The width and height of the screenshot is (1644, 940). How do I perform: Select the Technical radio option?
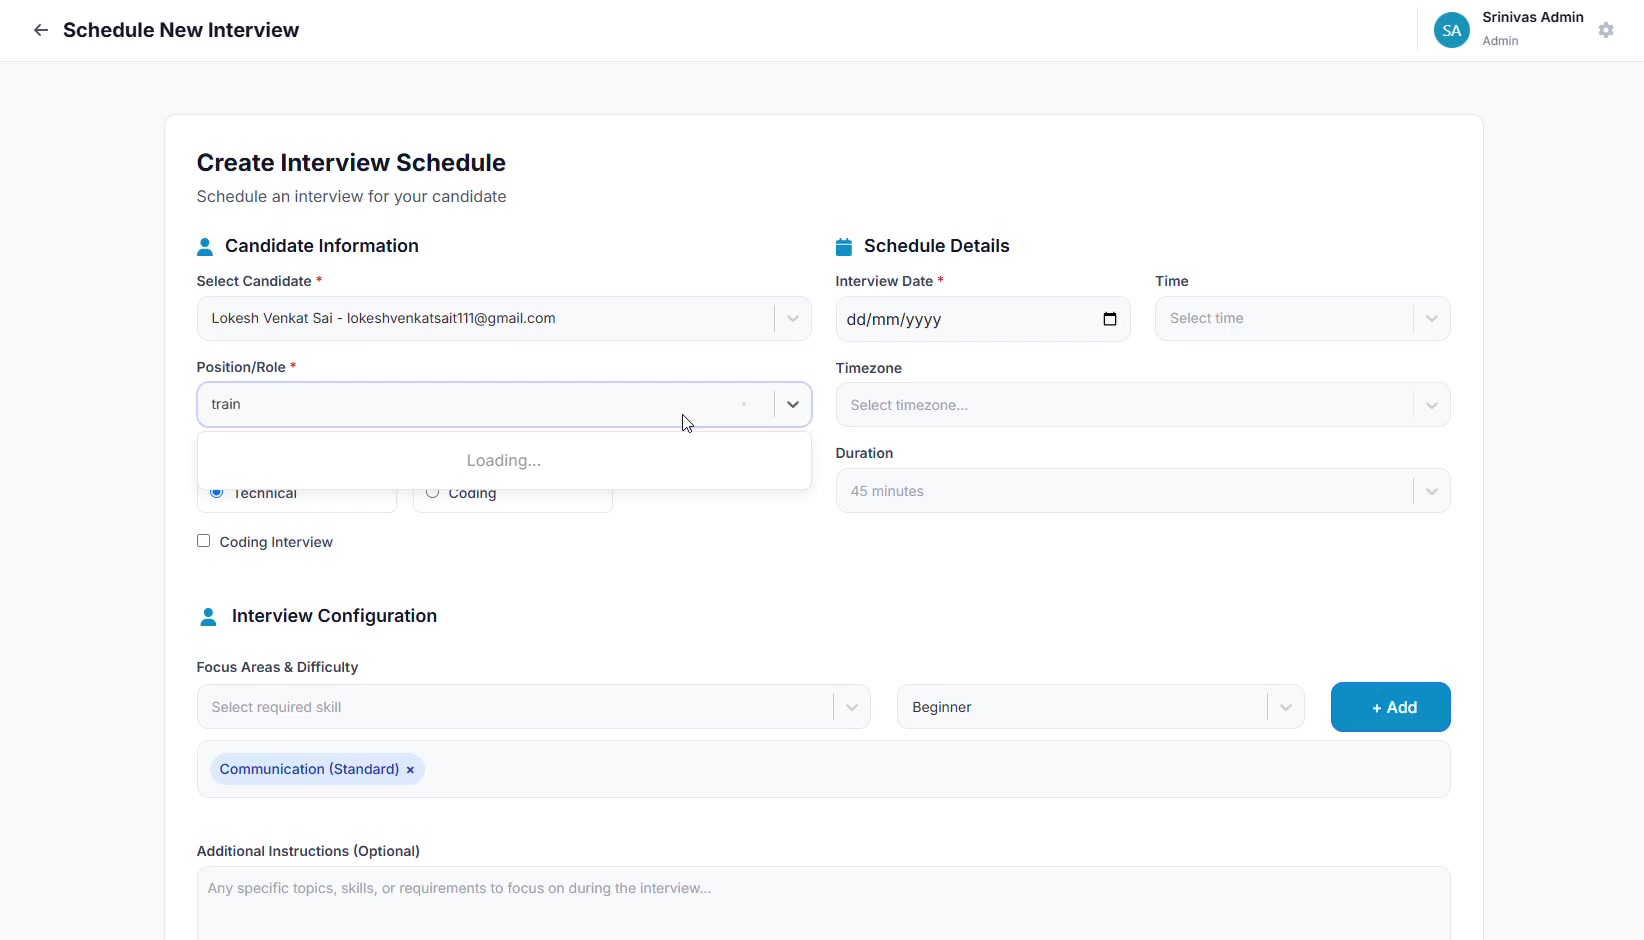[217, 493]
